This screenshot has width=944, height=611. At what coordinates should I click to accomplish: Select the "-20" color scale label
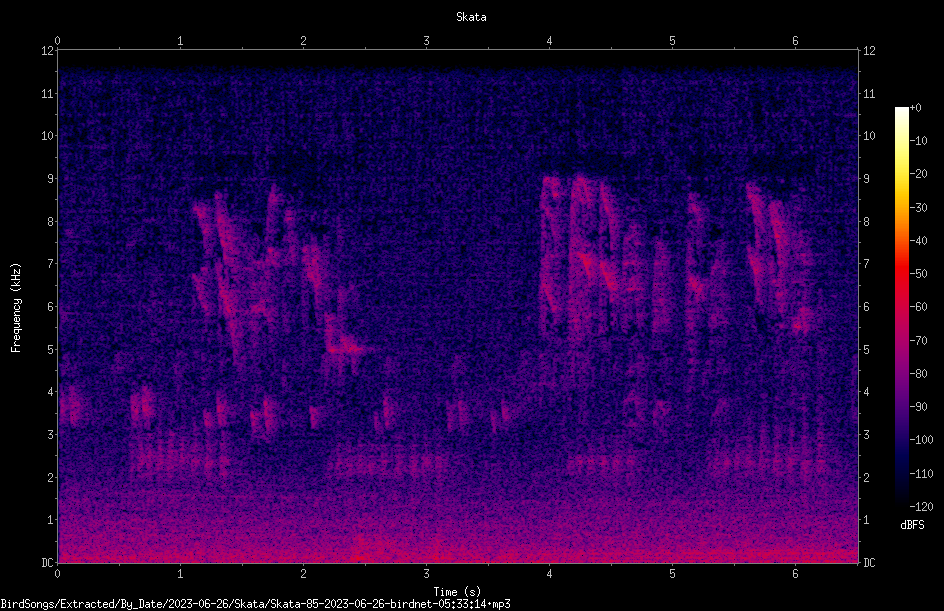tap(918, 174)
